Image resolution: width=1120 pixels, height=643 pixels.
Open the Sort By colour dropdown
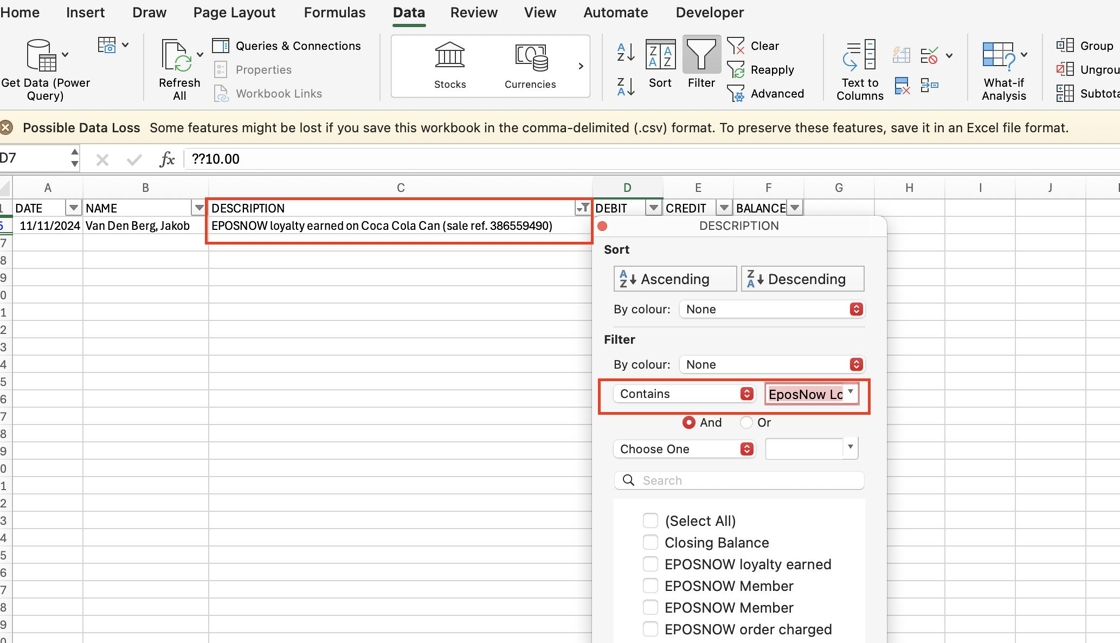(x=771, y=309)
